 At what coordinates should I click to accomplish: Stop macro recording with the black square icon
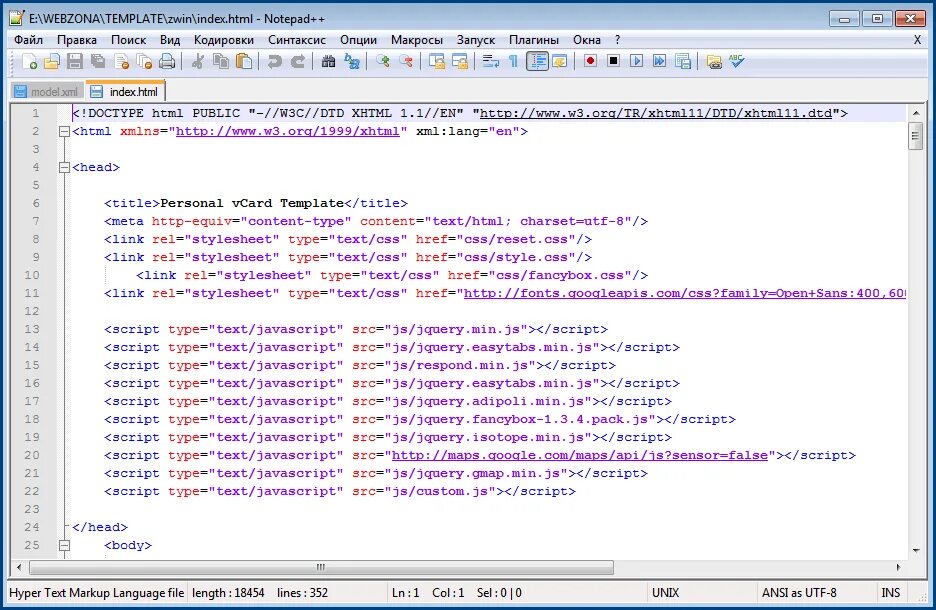[x=613, y=61]
